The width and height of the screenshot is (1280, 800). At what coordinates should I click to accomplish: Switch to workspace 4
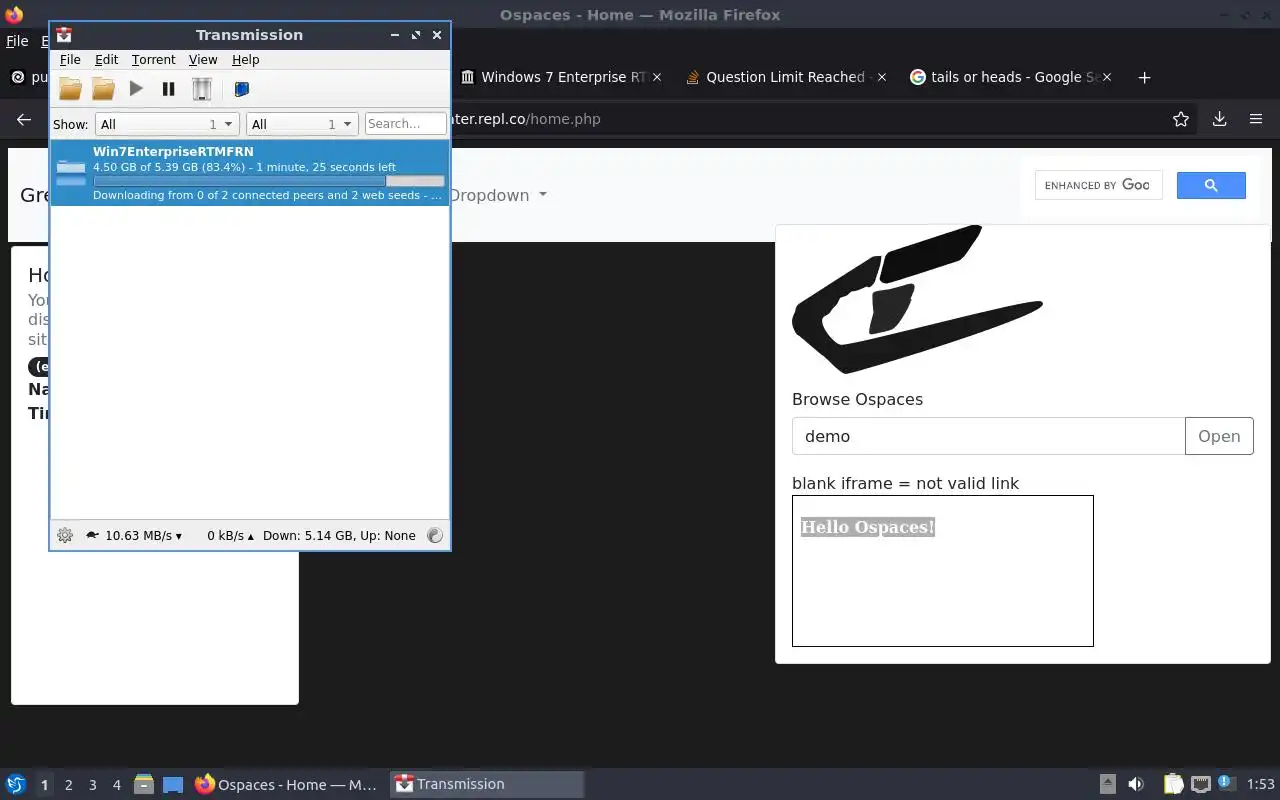click(x=116, y=785)
